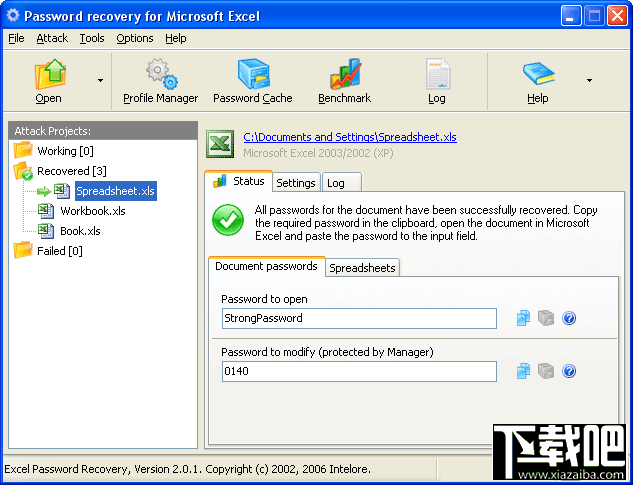The height and width of the screenshot is (485, 633).
Task: Expand the Help button dropdown arrow
Action: pyautogui.click(x=589, y=80)
